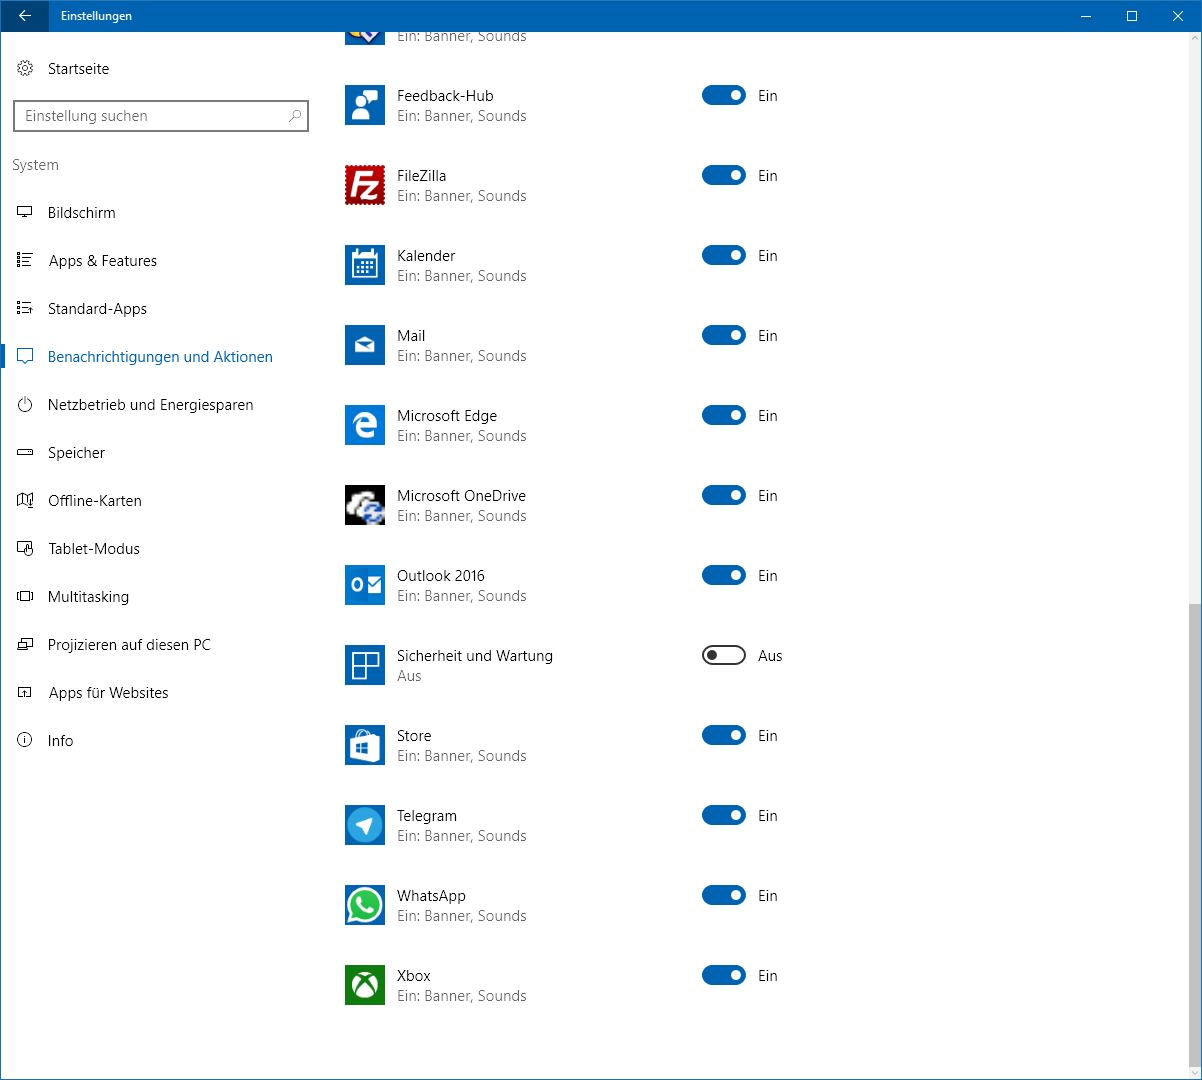This screenshot has height=1080, width=1202.
Task: Click the Apps & Features list icon
Action: point(25,261)
